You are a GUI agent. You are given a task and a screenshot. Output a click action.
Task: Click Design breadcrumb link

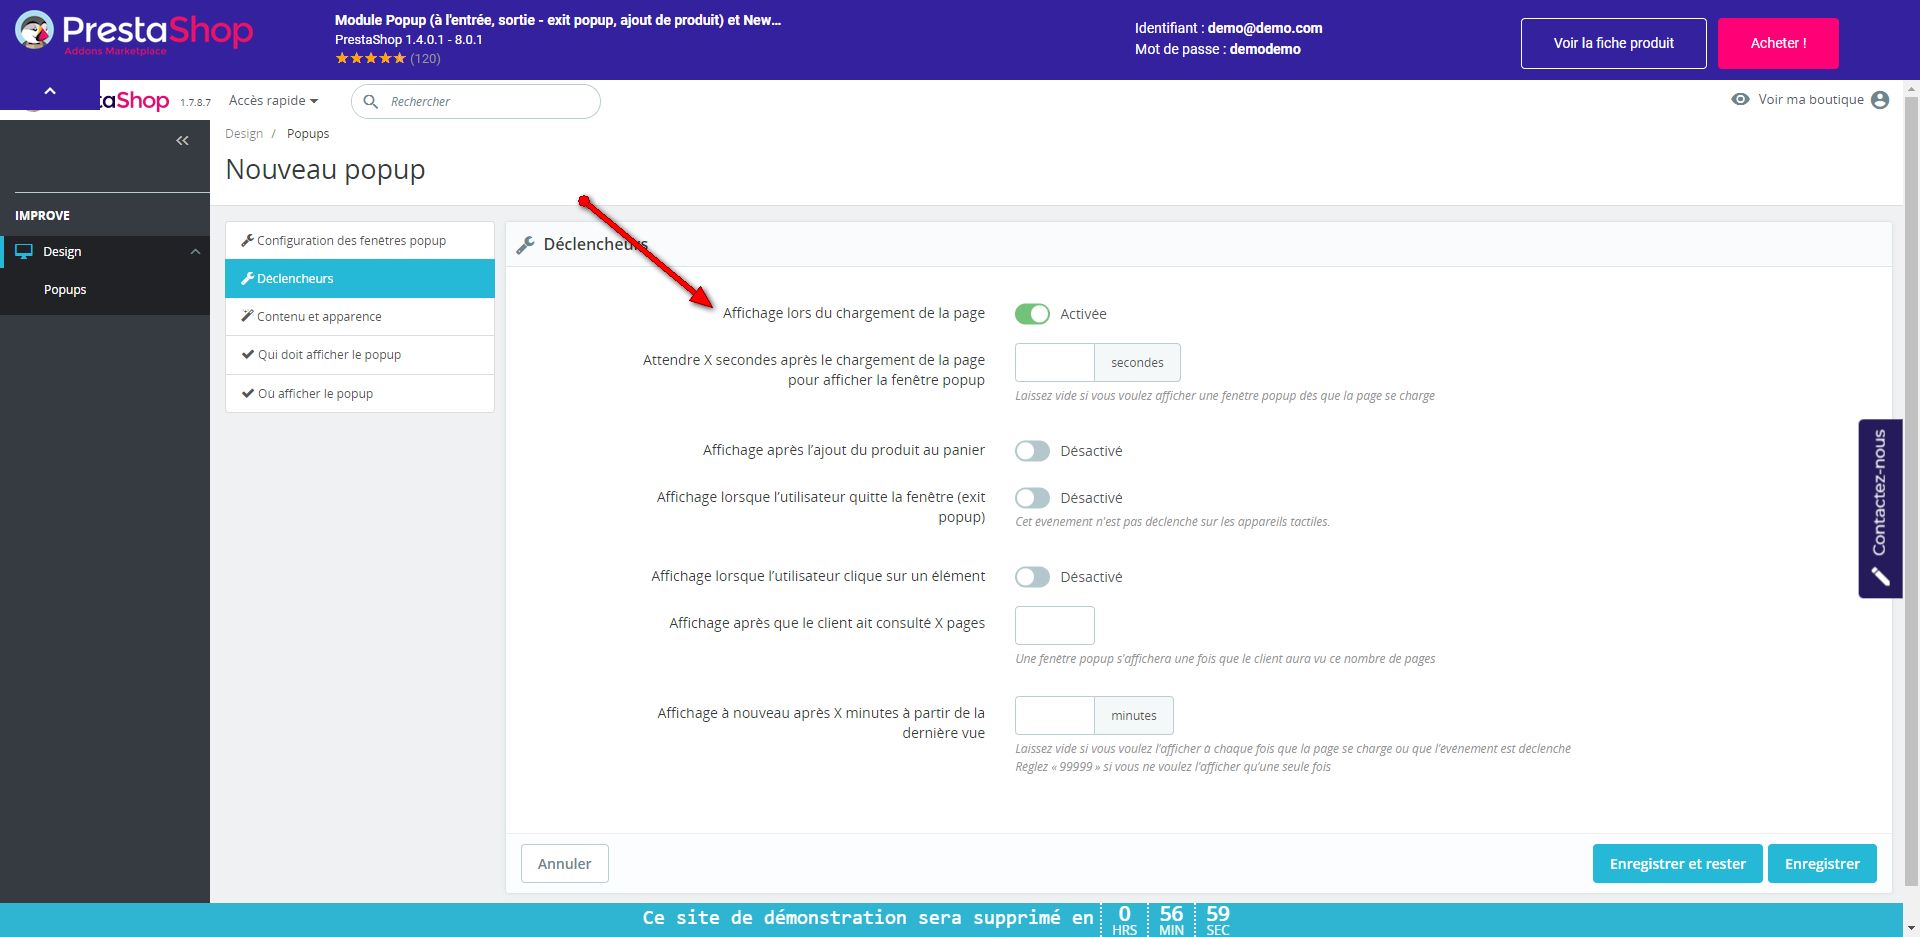click(x=244, y=134)
